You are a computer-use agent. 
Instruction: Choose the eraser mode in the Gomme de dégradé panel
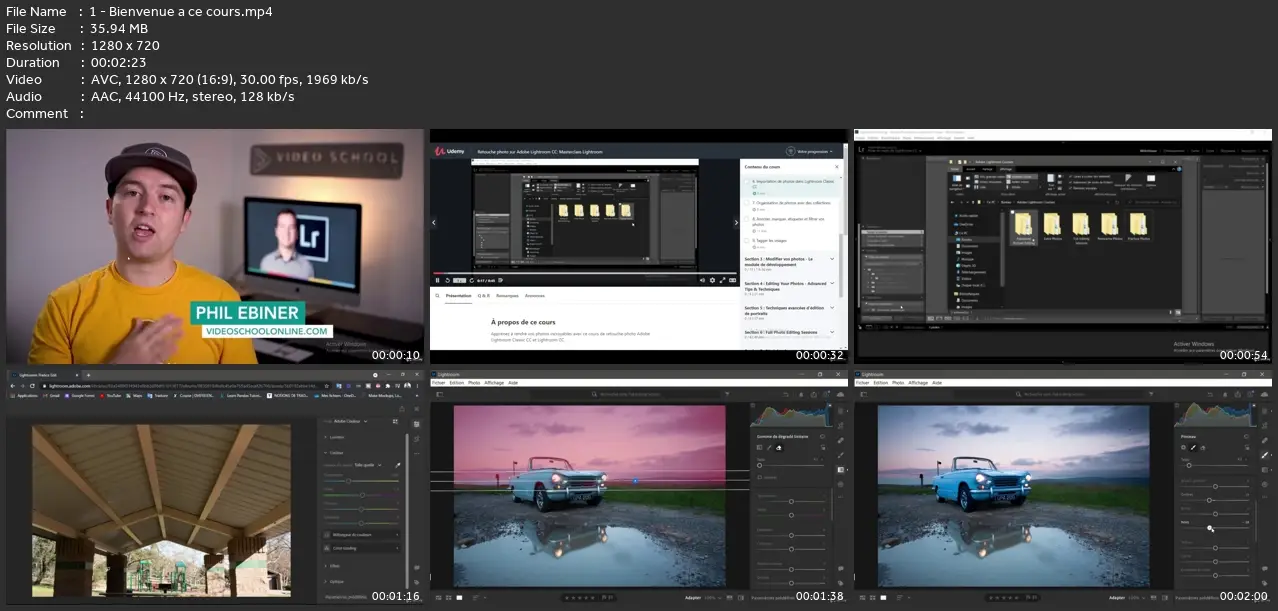(x=780, y=447)
